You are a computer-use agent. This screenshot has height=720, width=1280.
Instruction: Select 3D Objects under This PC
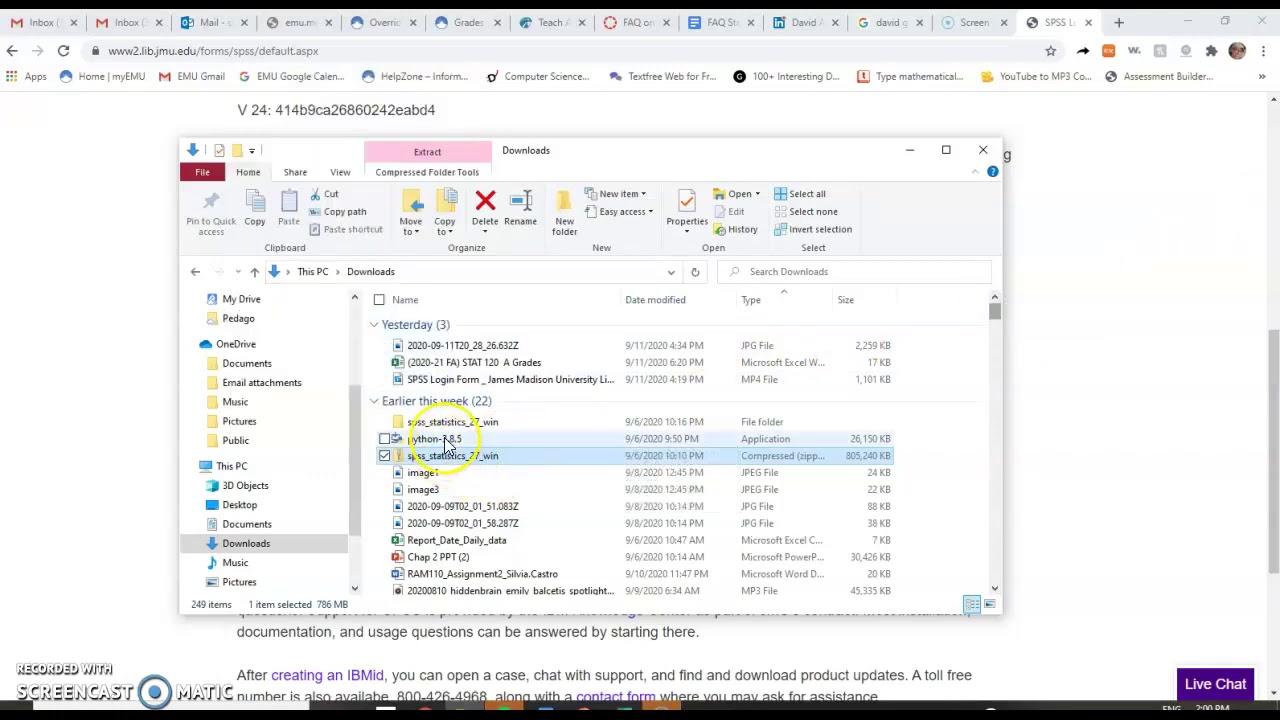click(x=244, y=485)
